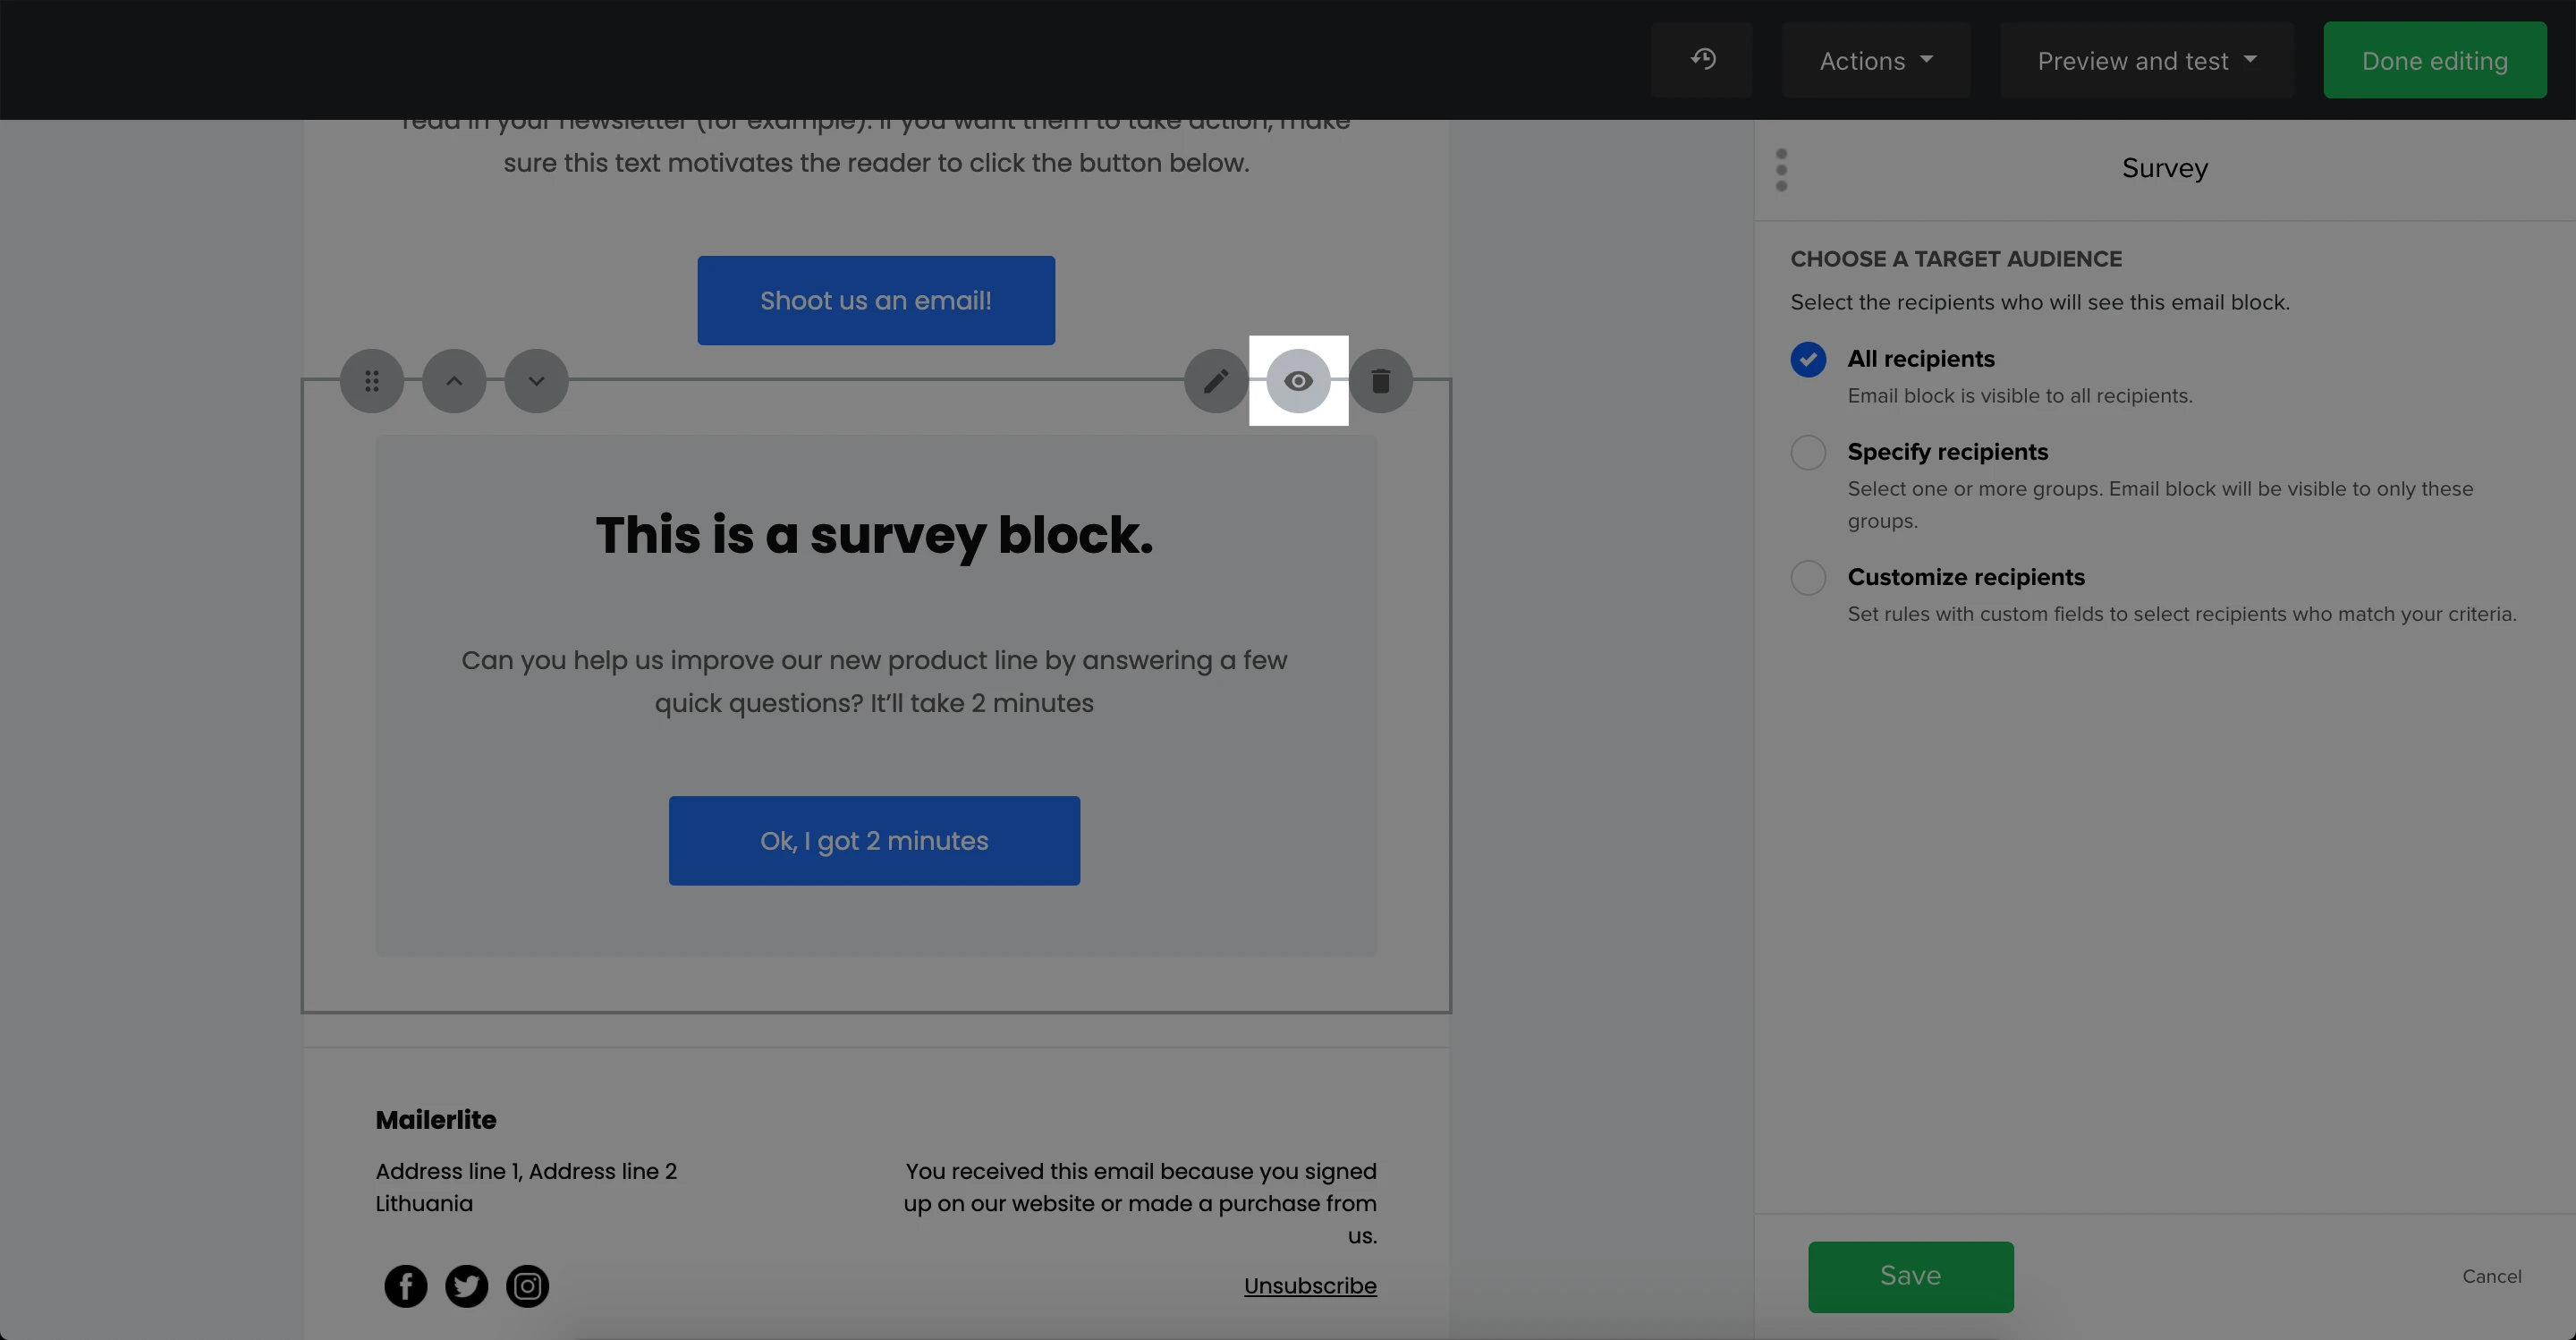This screenshot has height=1340, width=2576.
Task: Cancel the survey audience changes
Action: [x=2491, y=1276]
